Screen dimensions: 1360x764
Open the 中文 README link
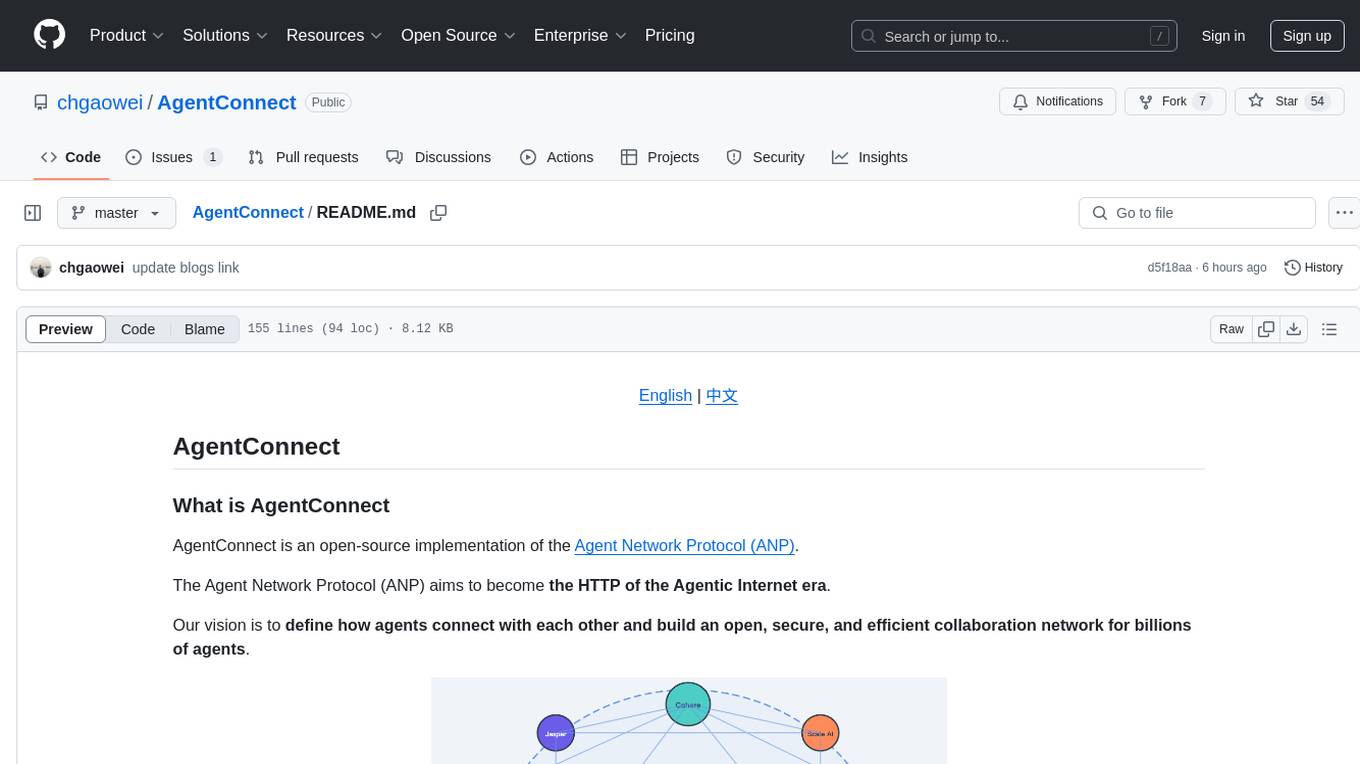[x=722, y=395]
